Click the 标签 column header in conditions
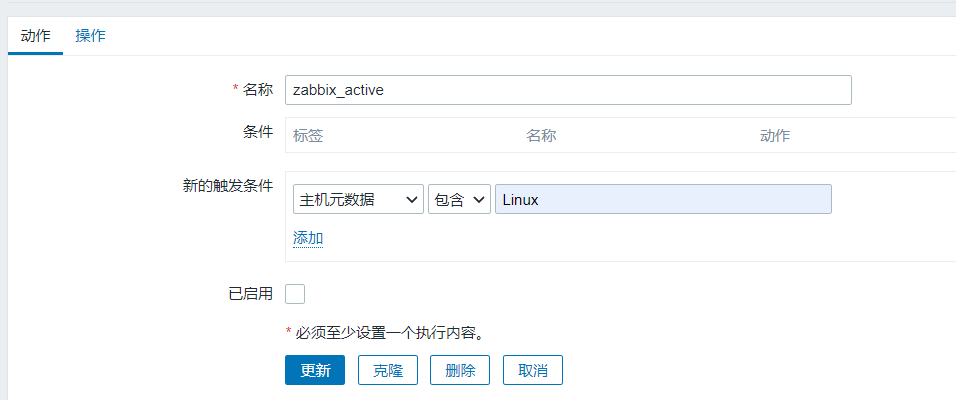Image resolution: width=956 pixels, height=400 pixels. click(308, 136)
